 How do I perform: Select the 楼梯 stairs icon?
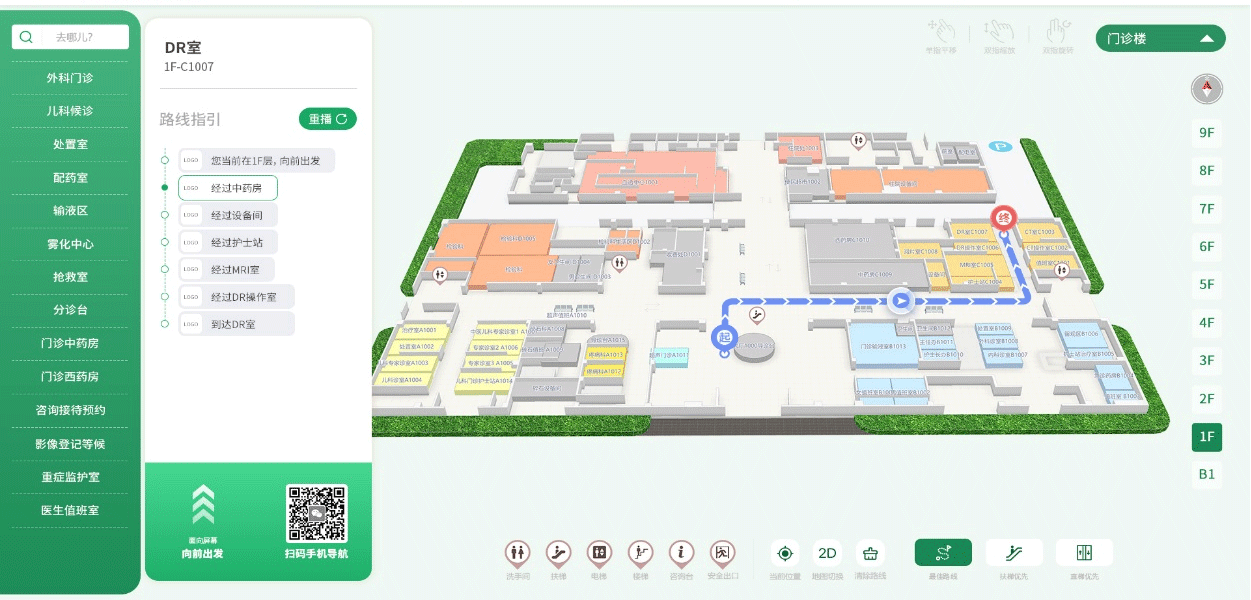coord(640,552)
